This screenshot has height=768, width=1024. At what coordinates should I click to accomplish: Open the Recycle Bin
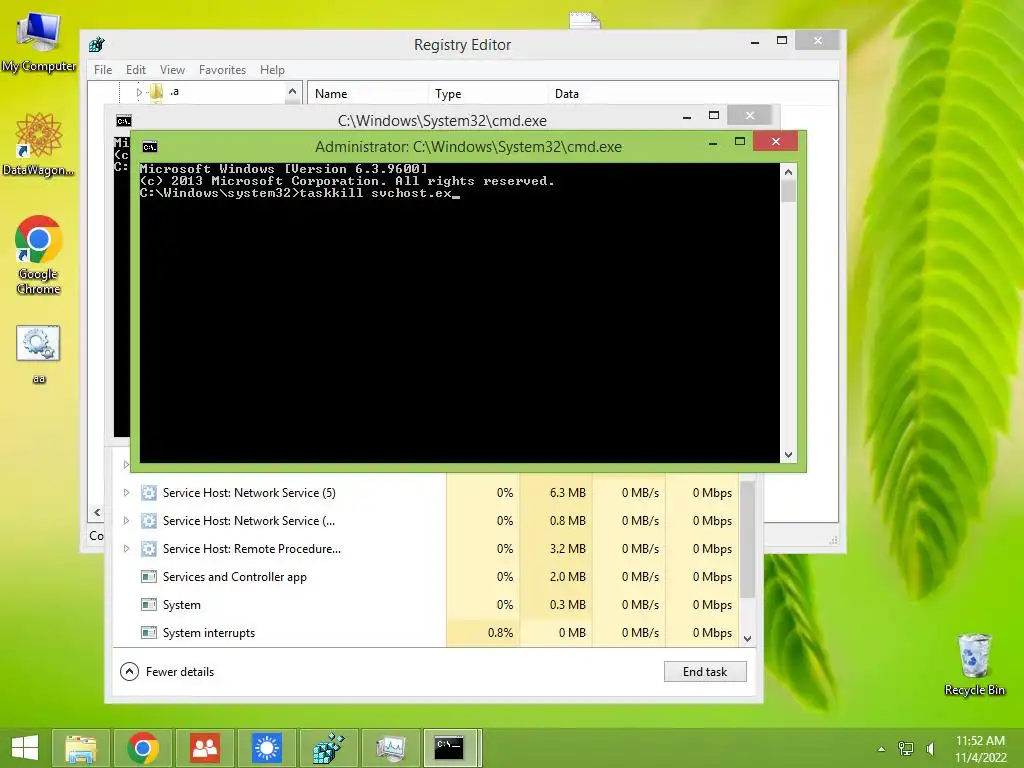[974, 664]
